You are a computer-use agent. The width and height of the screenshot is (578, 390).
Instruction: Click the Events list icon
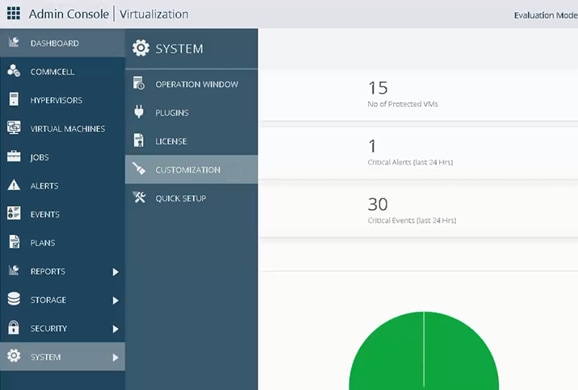14,213
